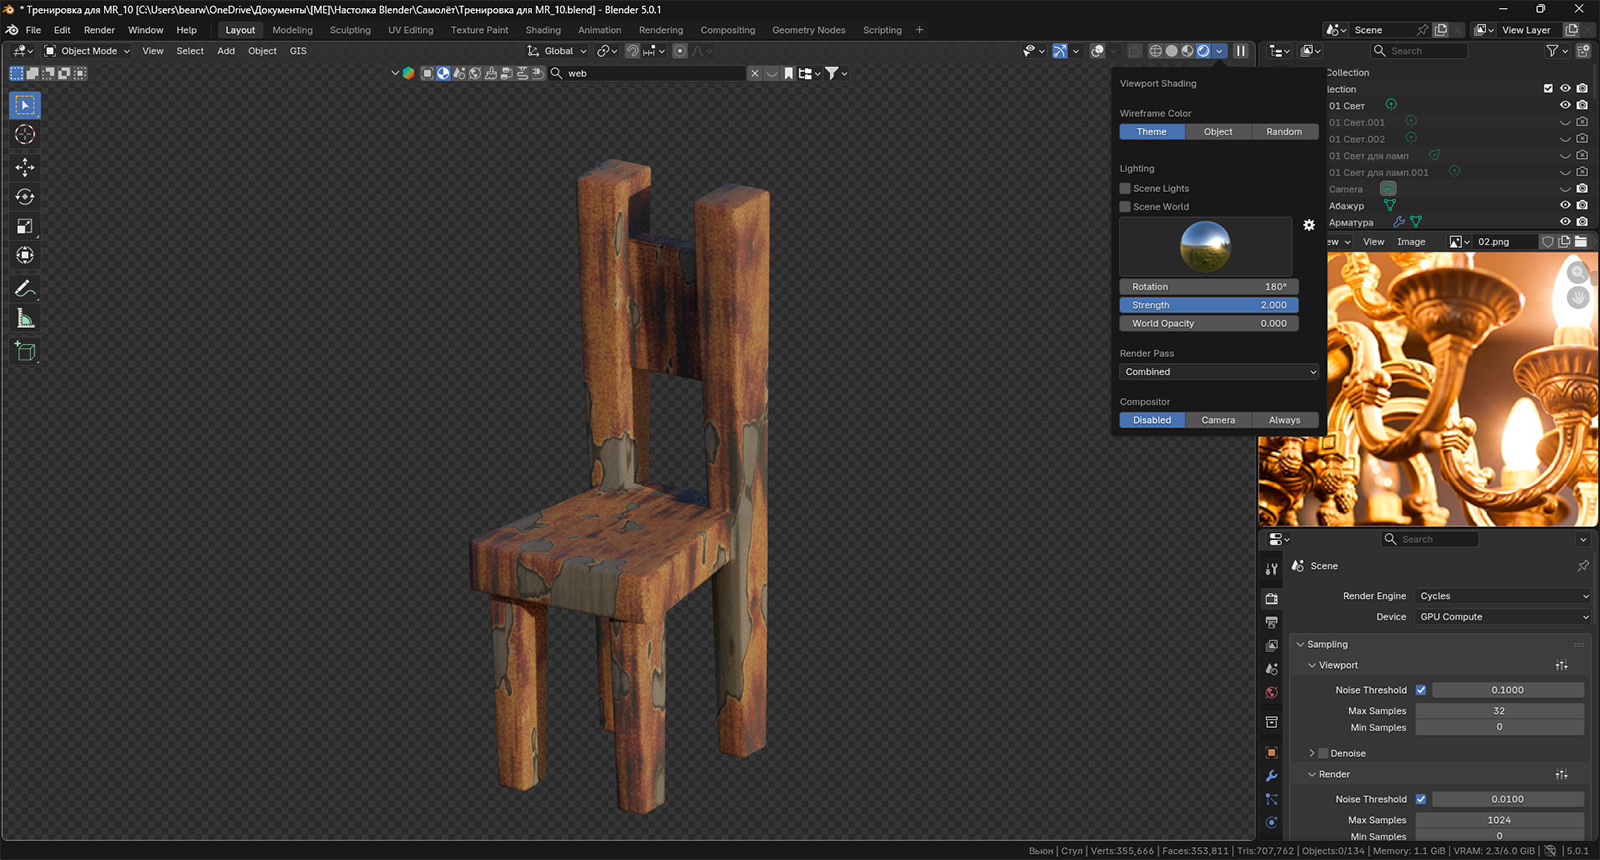This screenshot has height=860, width=1600.
Task: Open the Render menu
Action: [99, 30]
